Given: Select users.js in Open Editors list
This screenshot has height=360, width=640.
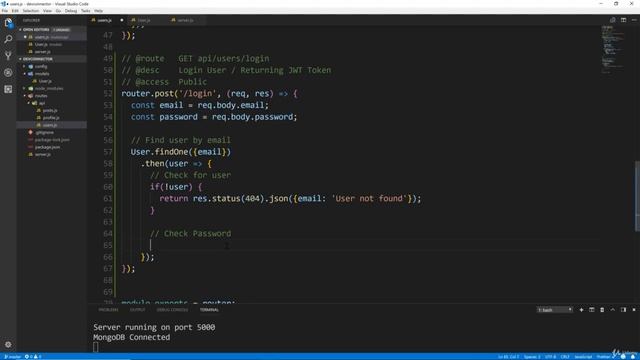Looking at the screenshot, I should pyautogui.click(x=51, y=37).
